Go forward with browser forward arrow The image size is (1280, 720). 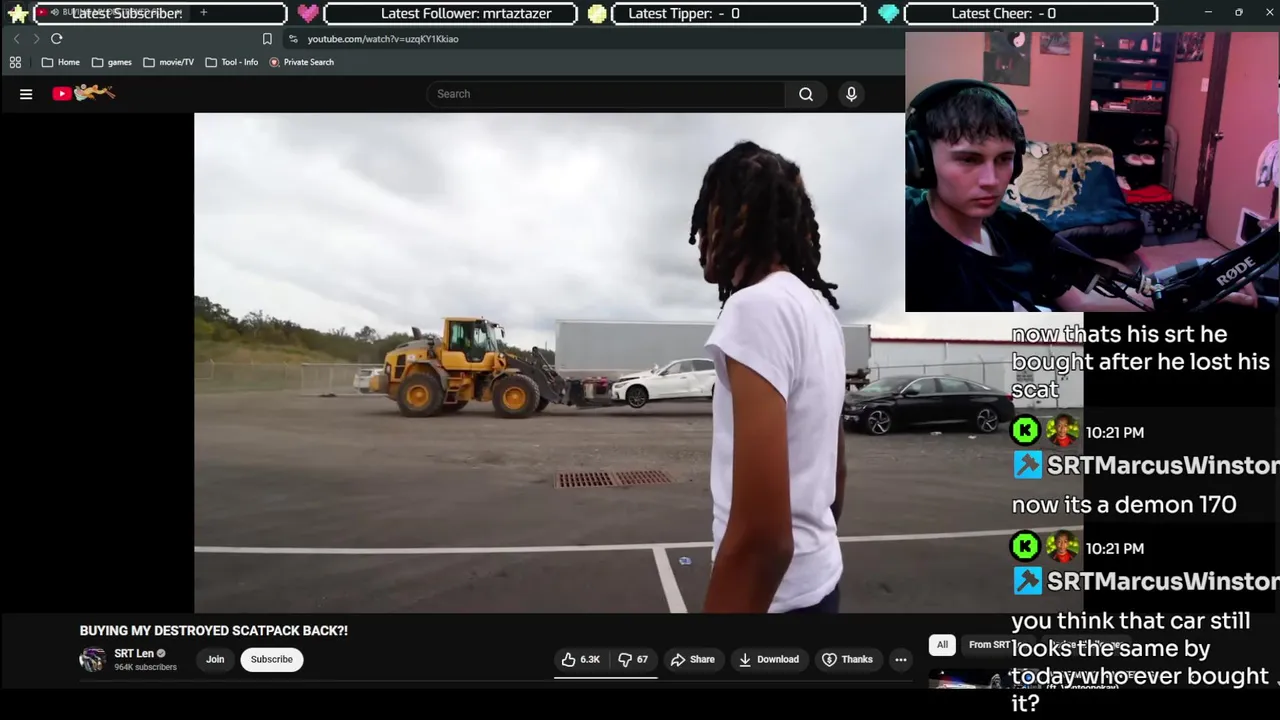point(36,39)
